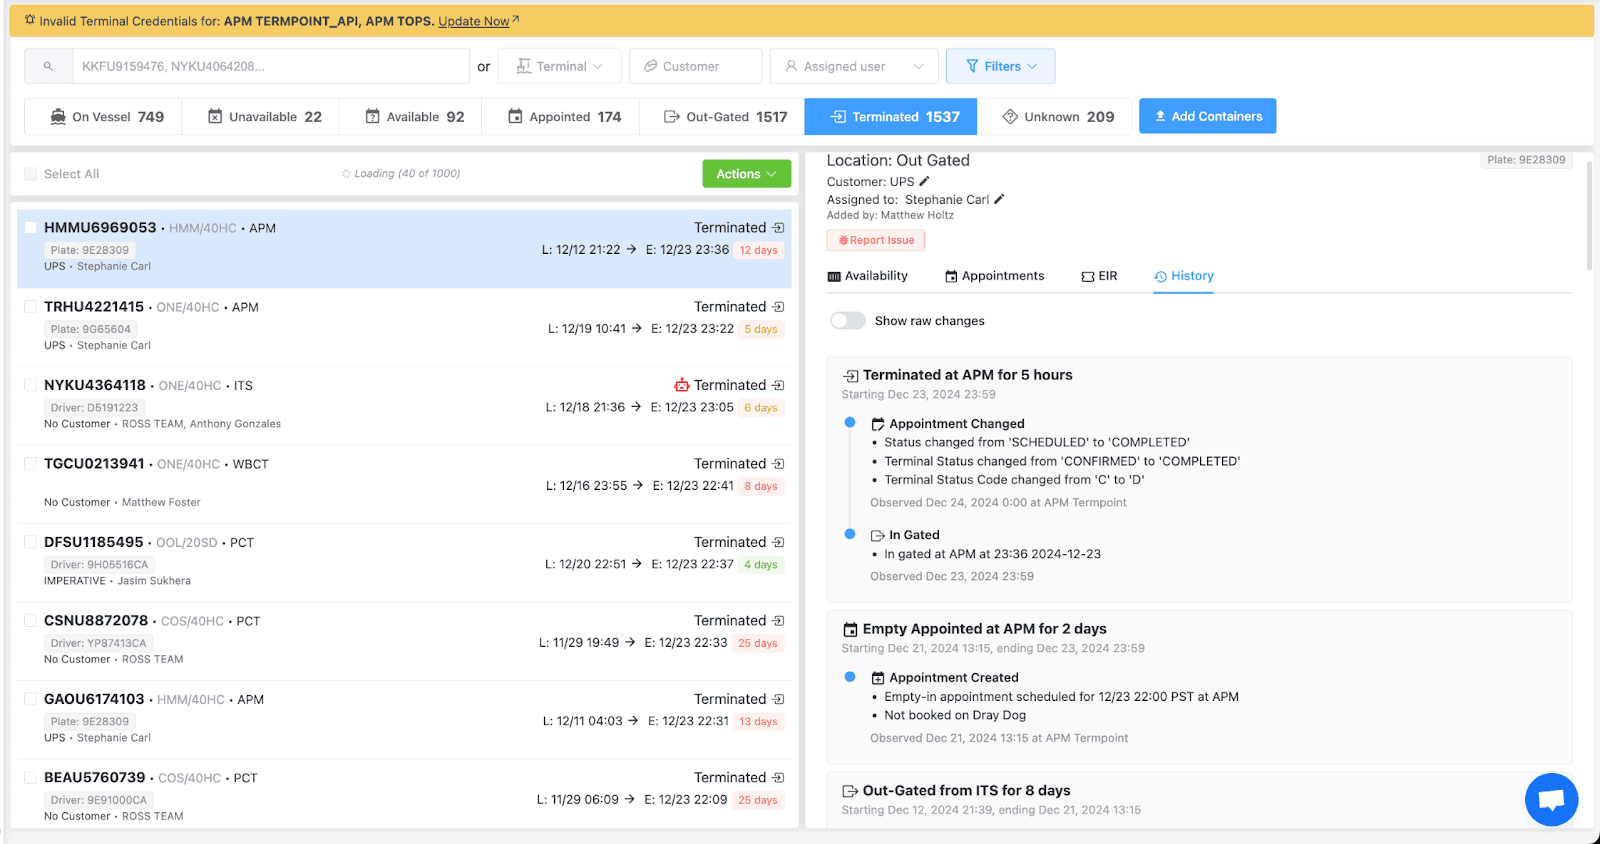Click terminated icon on CSNU8872078 row
Screen dimensions: 1600x844
(778, 621)
